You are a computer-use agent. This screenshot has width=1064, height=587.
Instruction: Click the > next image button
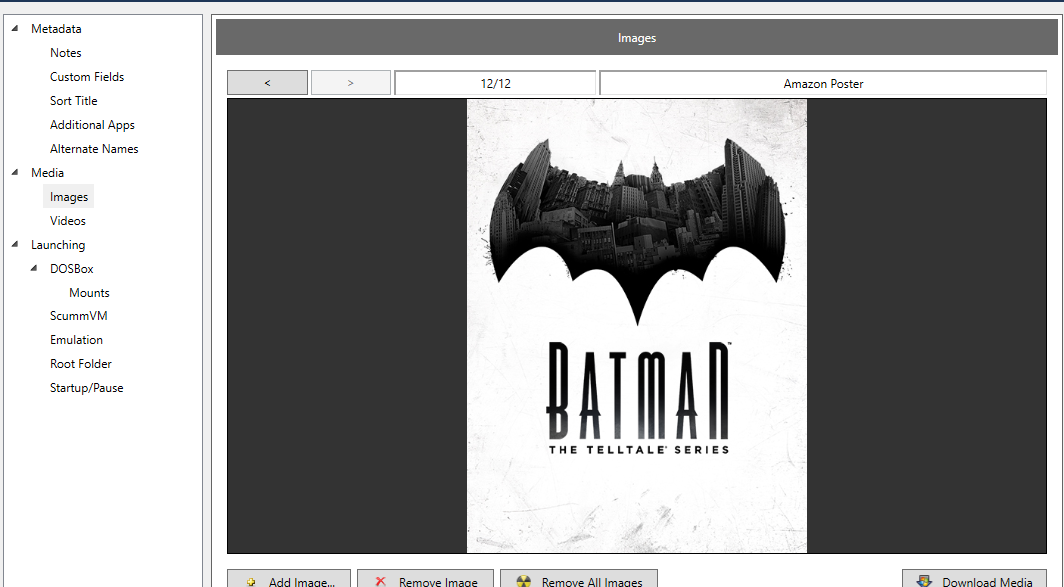click(351, 83)
